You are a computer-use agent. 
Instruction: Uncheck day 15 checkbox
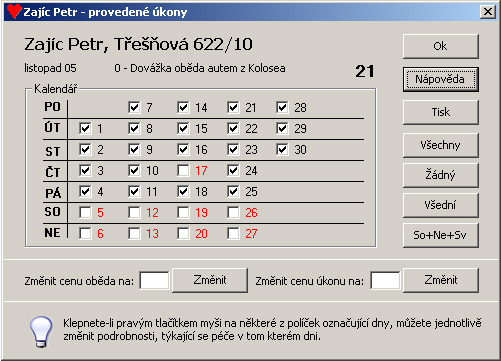tap(183, 128)
